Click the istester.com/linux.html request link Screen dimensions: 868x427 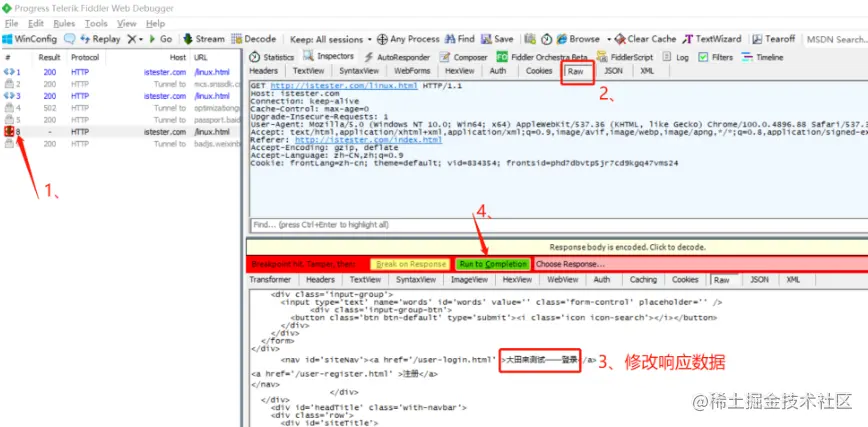(343, 86)
